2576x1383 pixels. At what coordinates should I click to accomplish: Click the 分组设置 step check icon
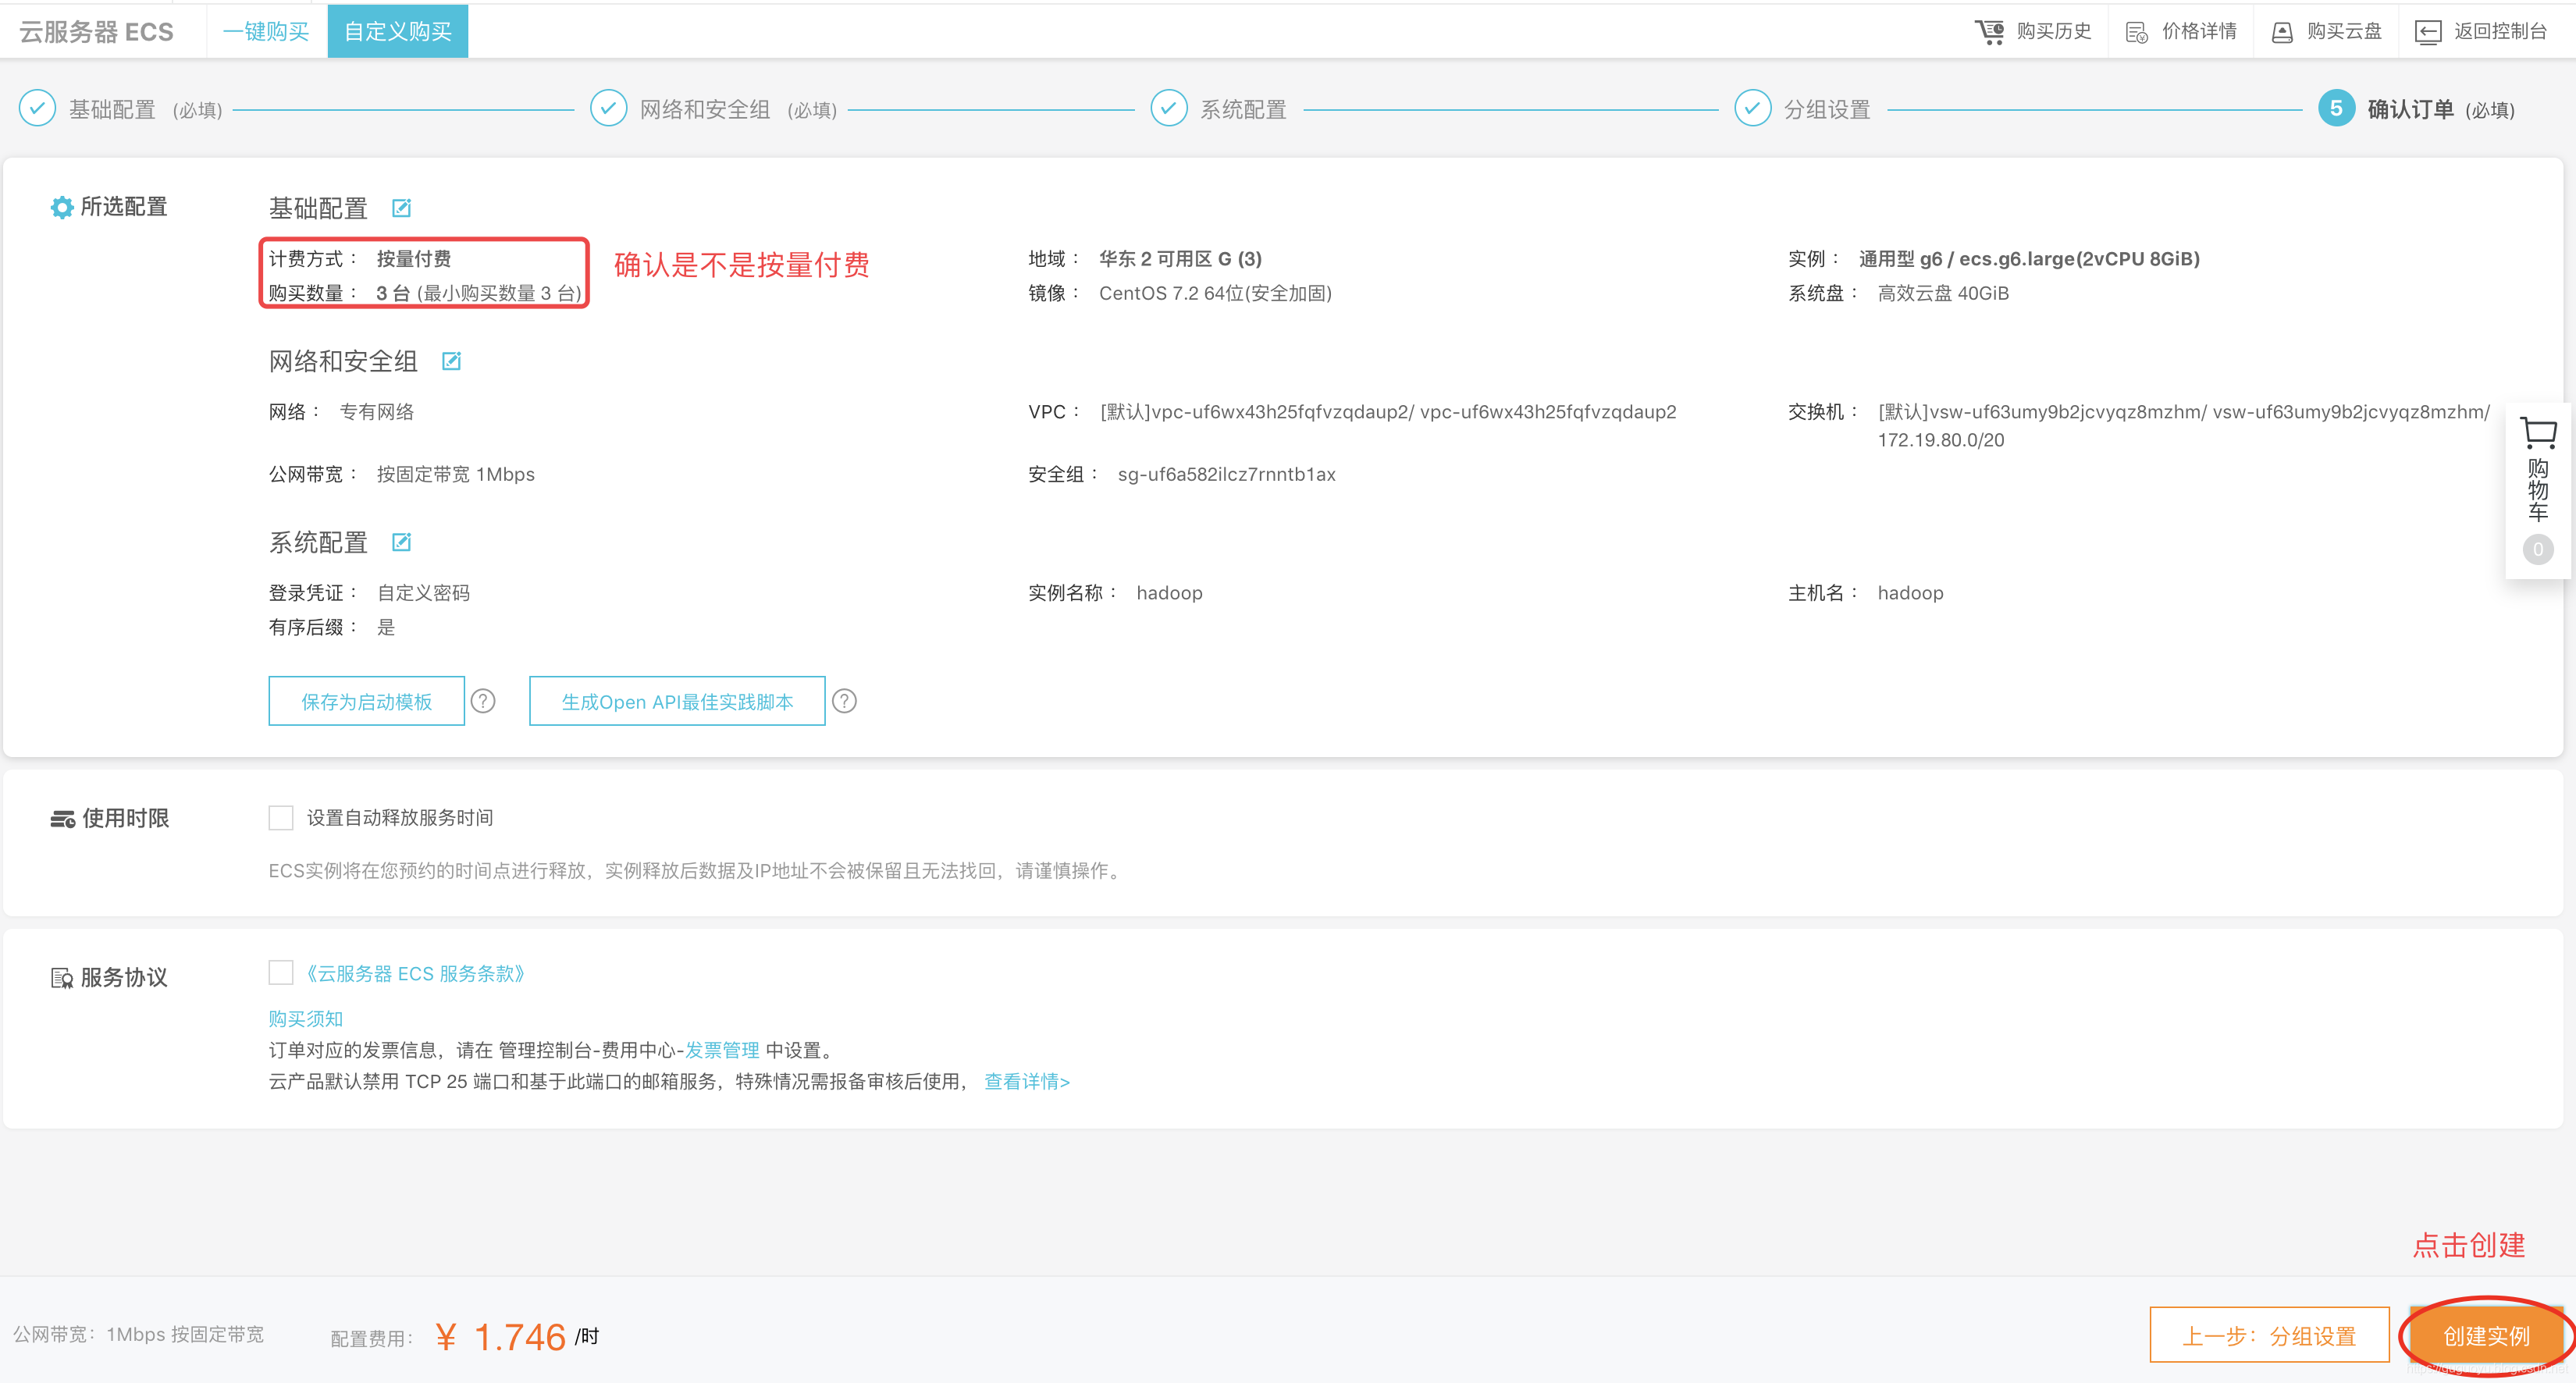(1752, 108)
